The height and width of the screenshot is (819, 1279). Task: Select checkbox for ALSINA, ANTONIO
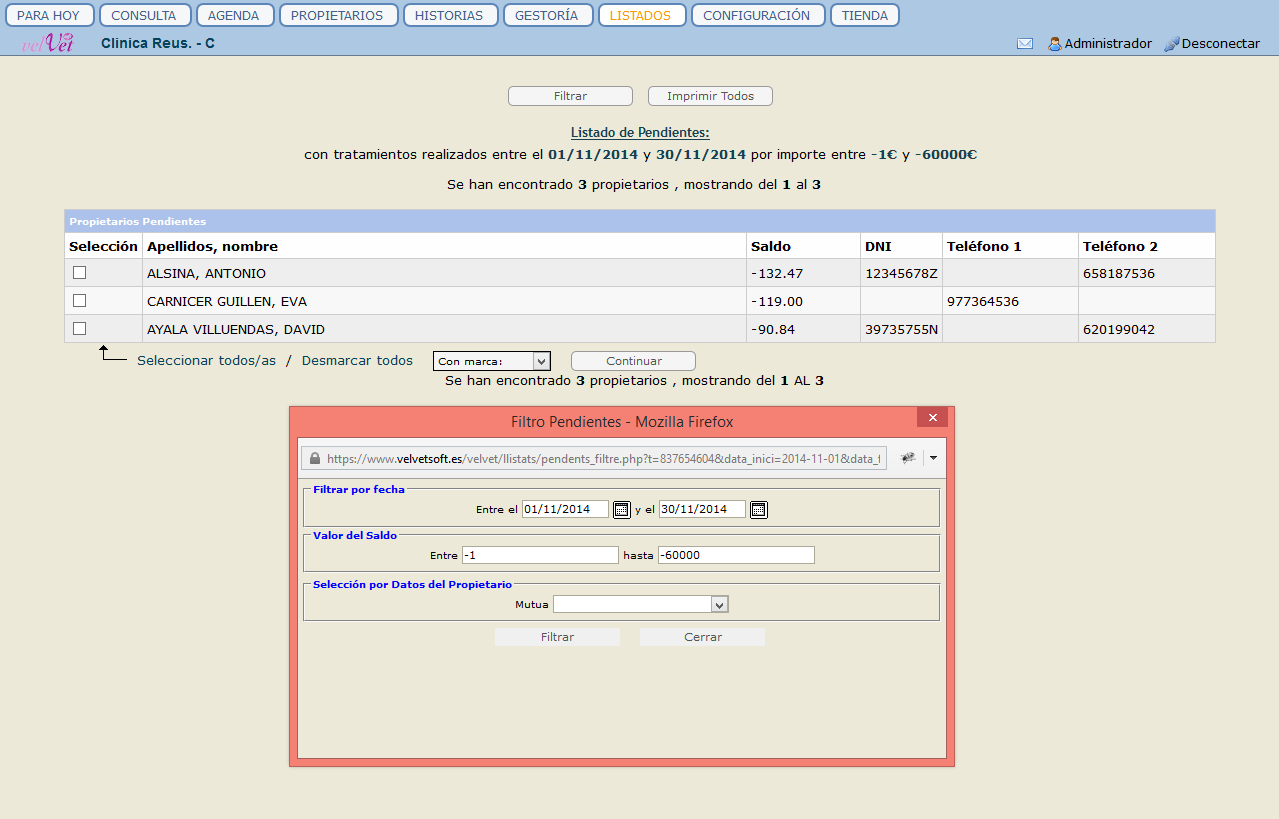(80, 272)
